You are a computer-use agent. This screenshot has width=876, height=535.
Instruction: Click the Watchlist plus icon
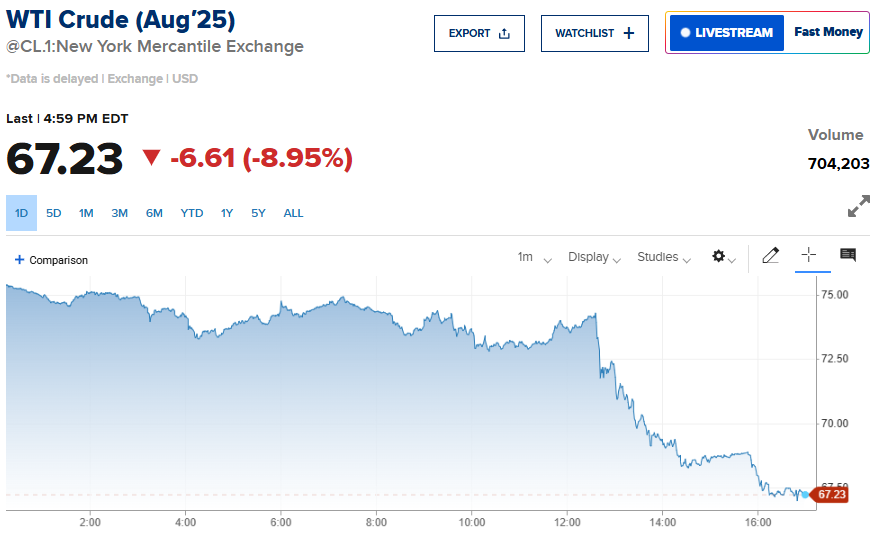[x=629, y=33]
